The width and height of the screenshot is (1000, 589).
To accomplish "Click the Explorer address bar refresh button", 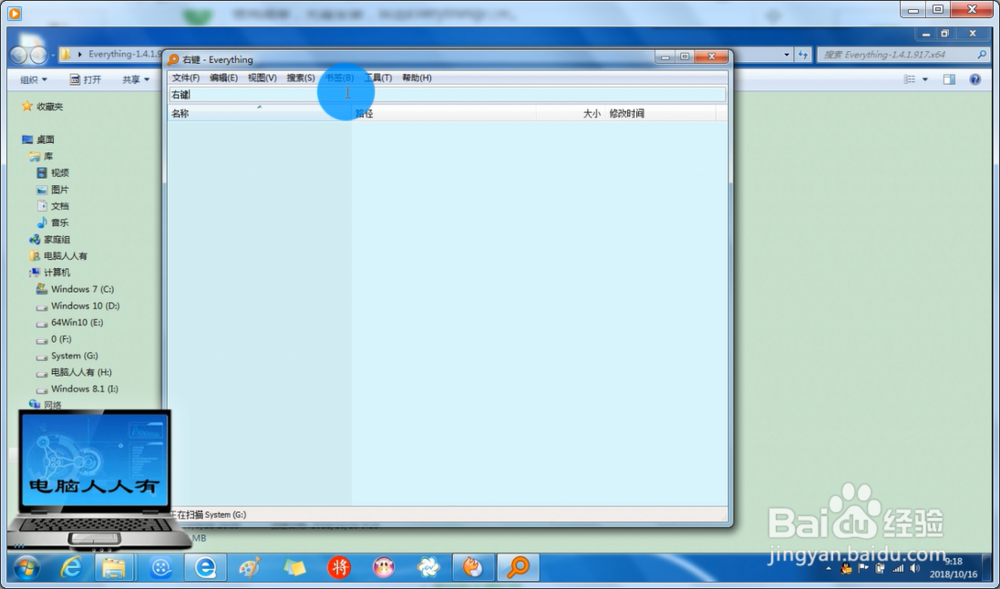I will pos(803,55).
